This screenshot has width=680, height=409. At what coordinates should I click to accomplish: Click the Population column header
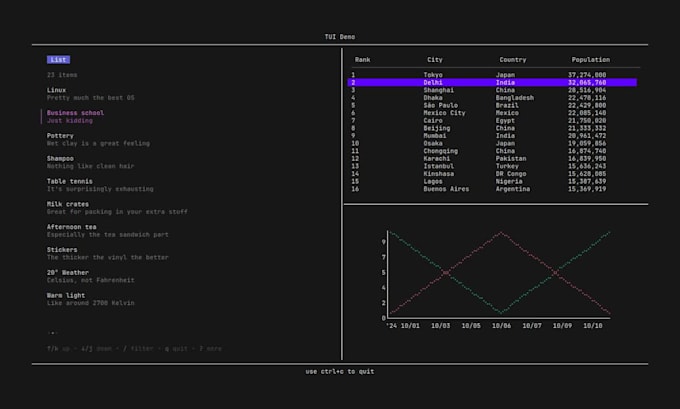(x=590, y=59)
